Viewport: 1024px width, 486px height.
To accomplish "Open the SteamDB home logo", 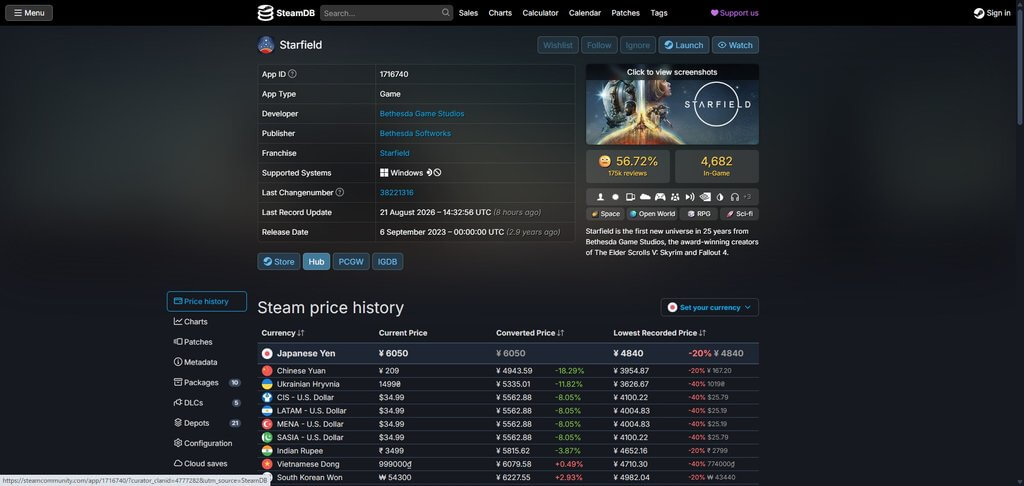I will point(286,13).
